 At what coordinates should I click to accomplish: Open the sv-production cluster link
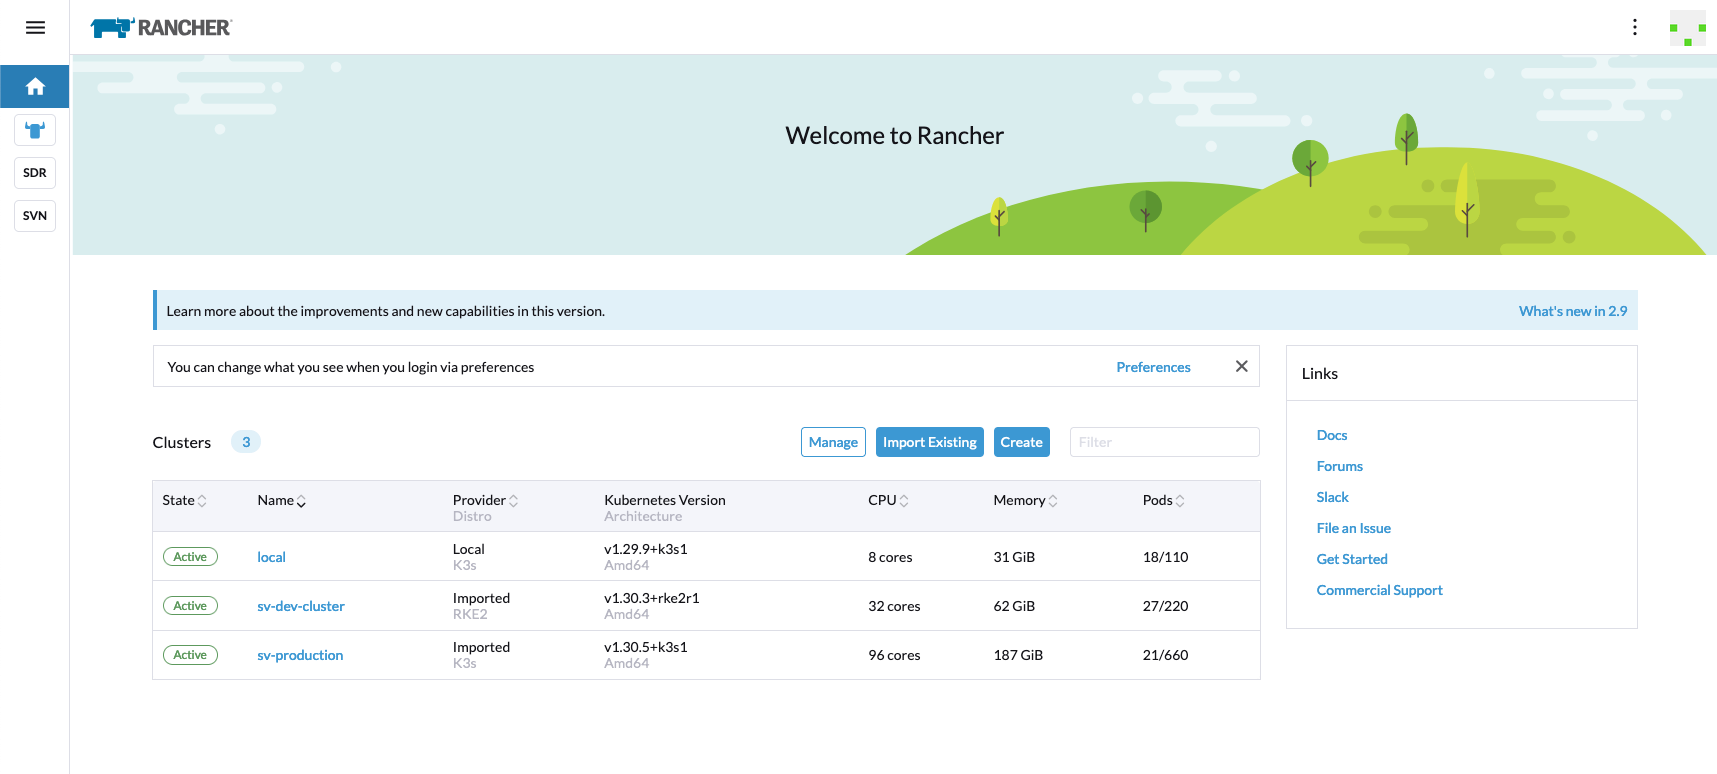pos(300,655)
